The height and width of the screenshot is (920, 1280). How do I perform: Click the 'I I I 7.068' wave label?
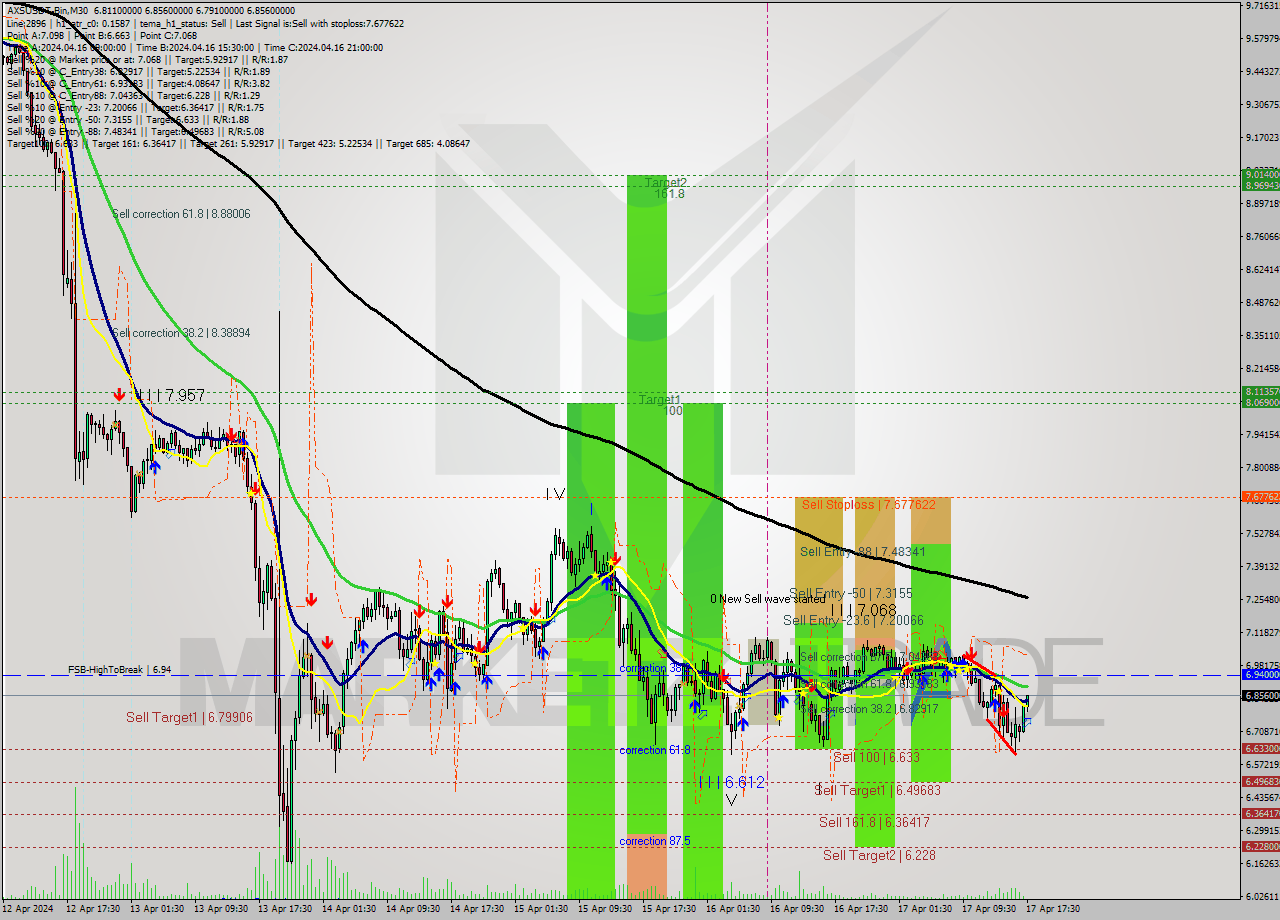863,610
